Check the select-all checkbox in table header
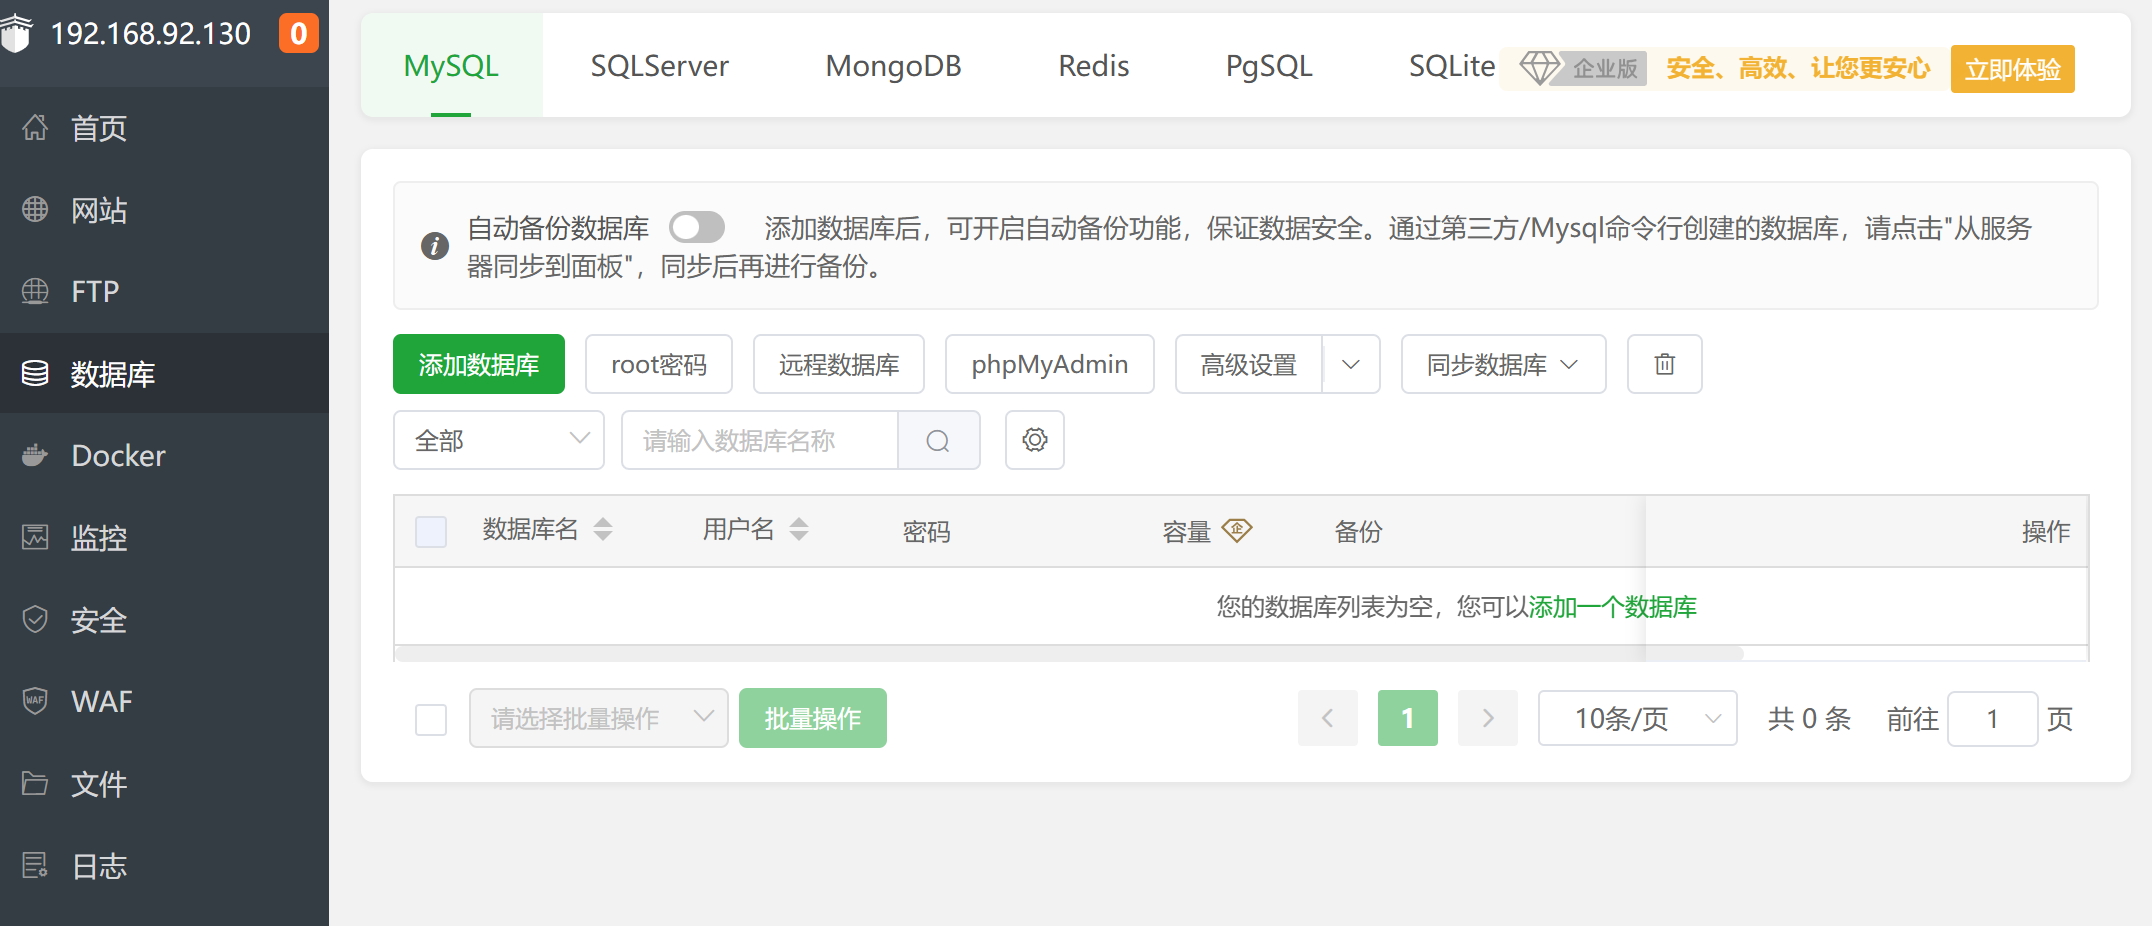 coord(431,532)
